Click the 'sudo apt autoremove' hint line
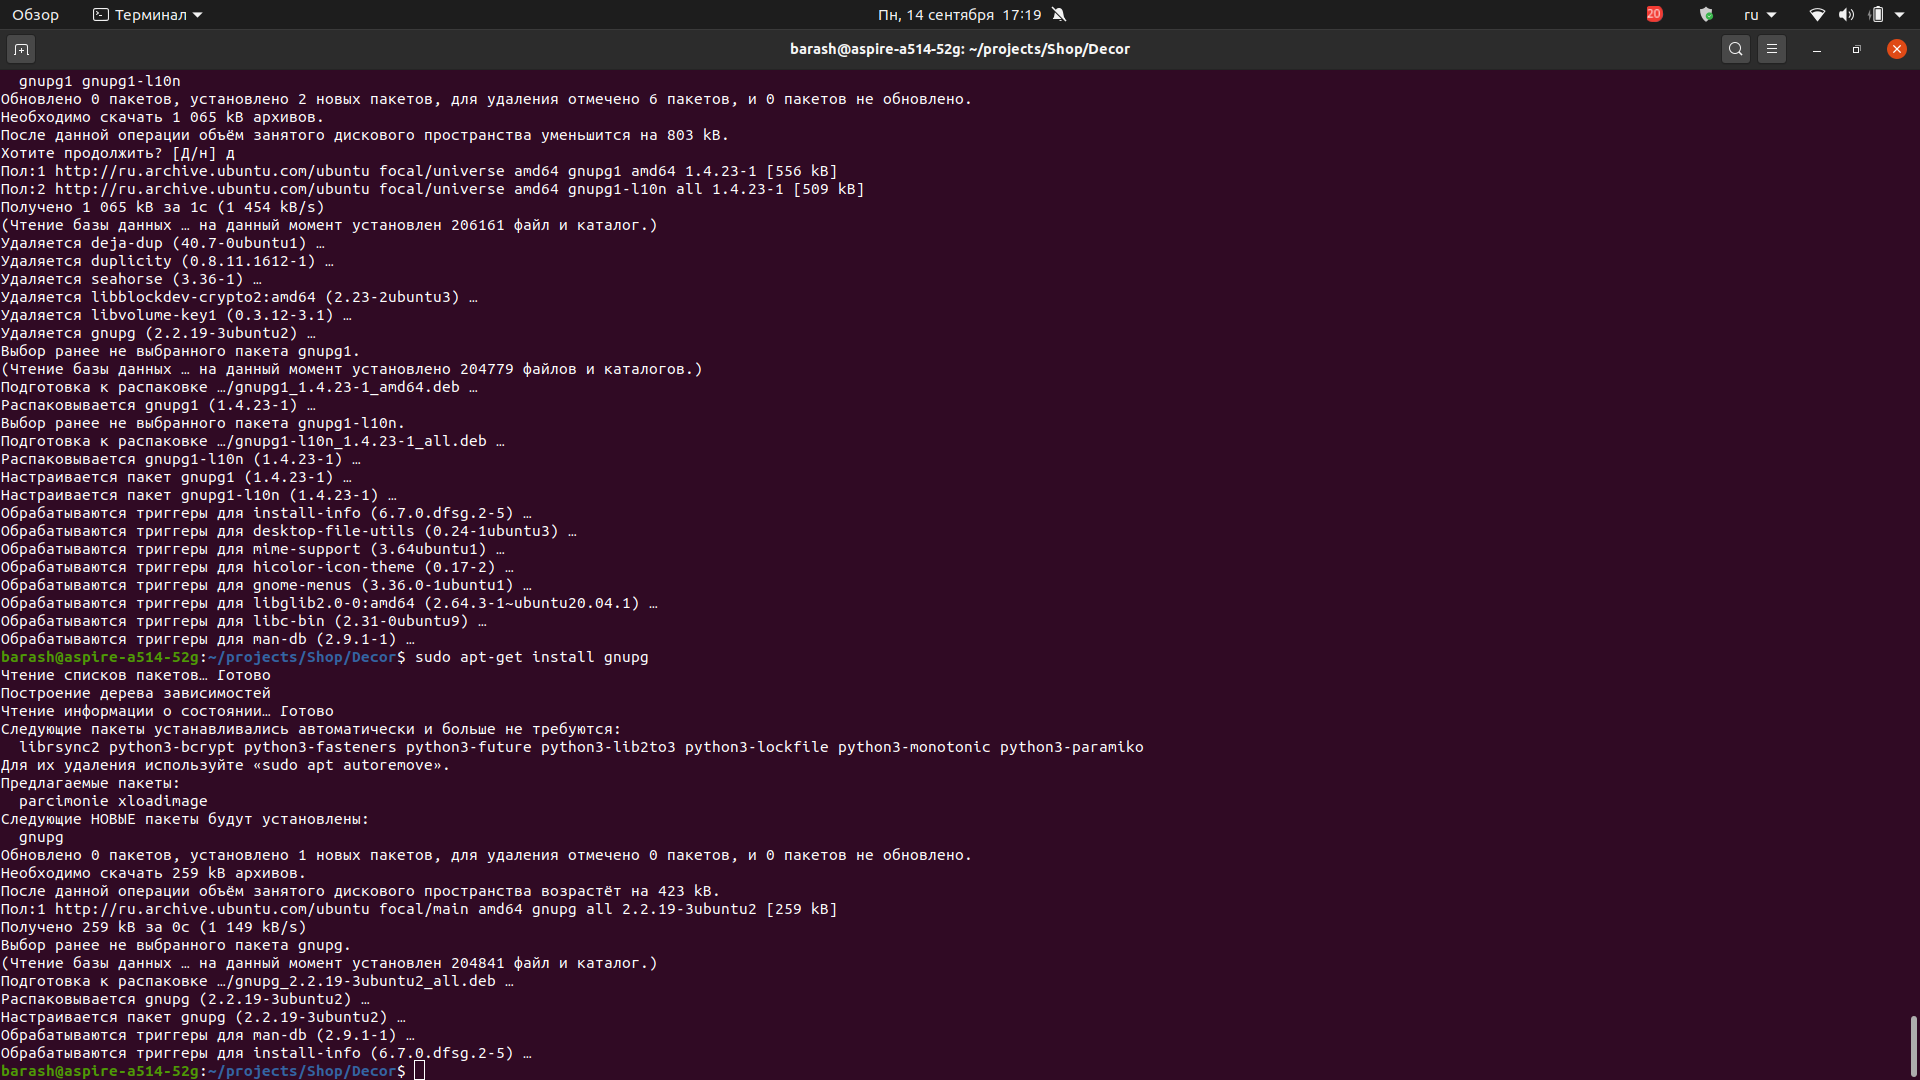 click(225, 765)
